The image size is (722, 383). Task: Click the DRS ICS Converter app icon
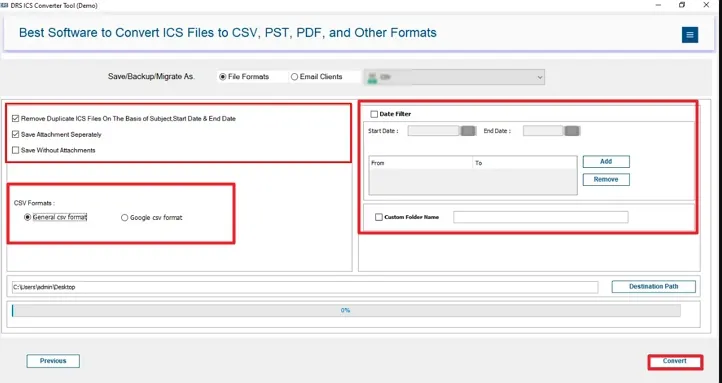[x=5, y=6]
